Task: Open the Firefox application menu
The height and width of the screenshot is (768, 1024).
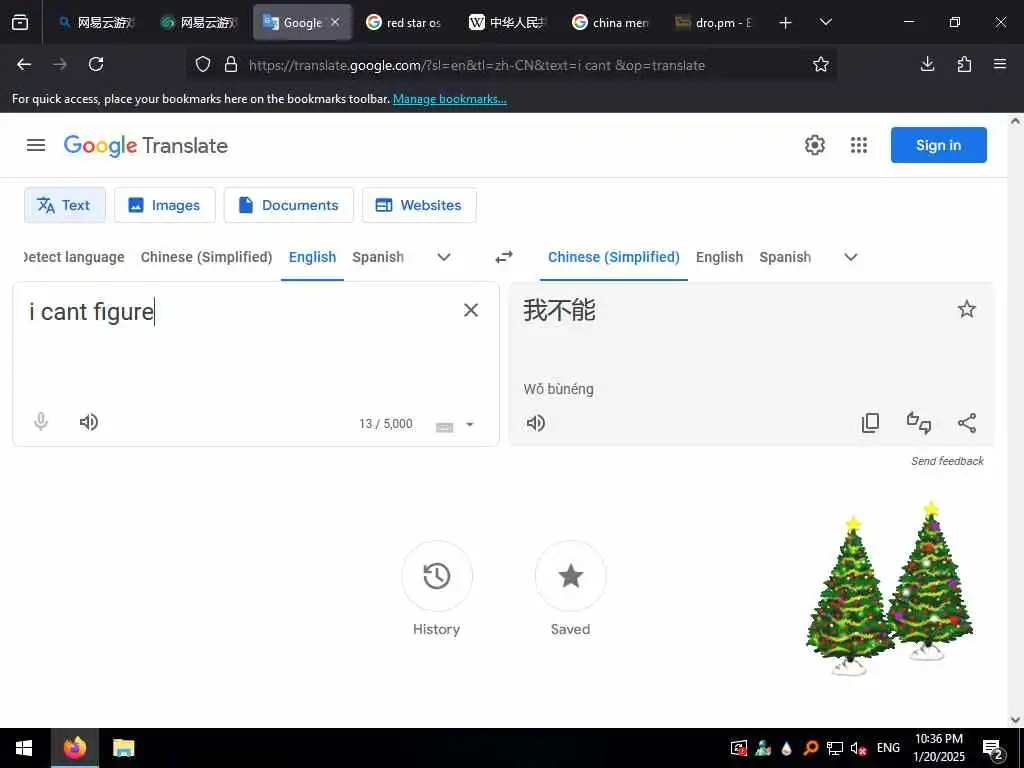Action: pyautogui.click(x=1000, y=64)
